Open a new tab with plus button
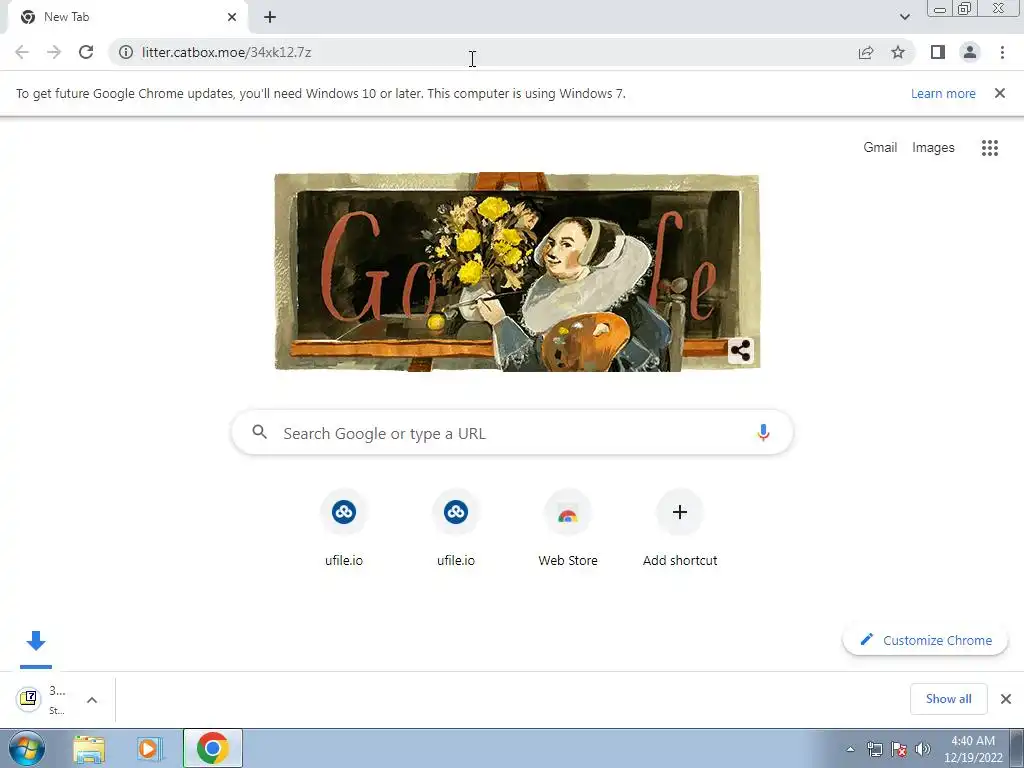The image size is (1024, 768). (270, 18)
